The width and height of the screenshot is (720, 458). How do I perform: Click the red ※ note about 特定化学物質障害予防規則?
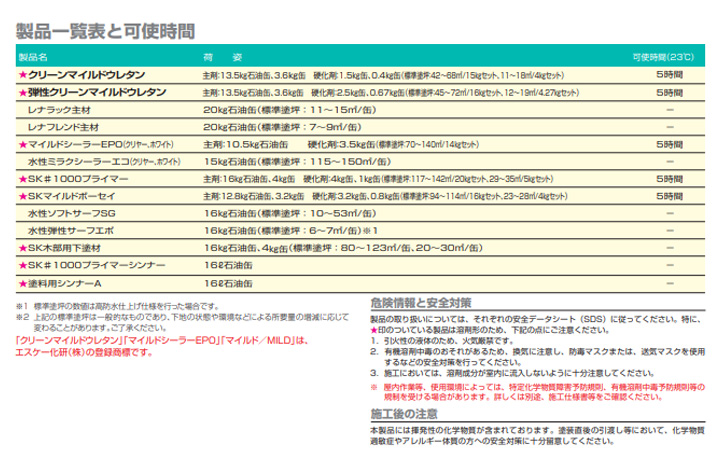(538, 392)
